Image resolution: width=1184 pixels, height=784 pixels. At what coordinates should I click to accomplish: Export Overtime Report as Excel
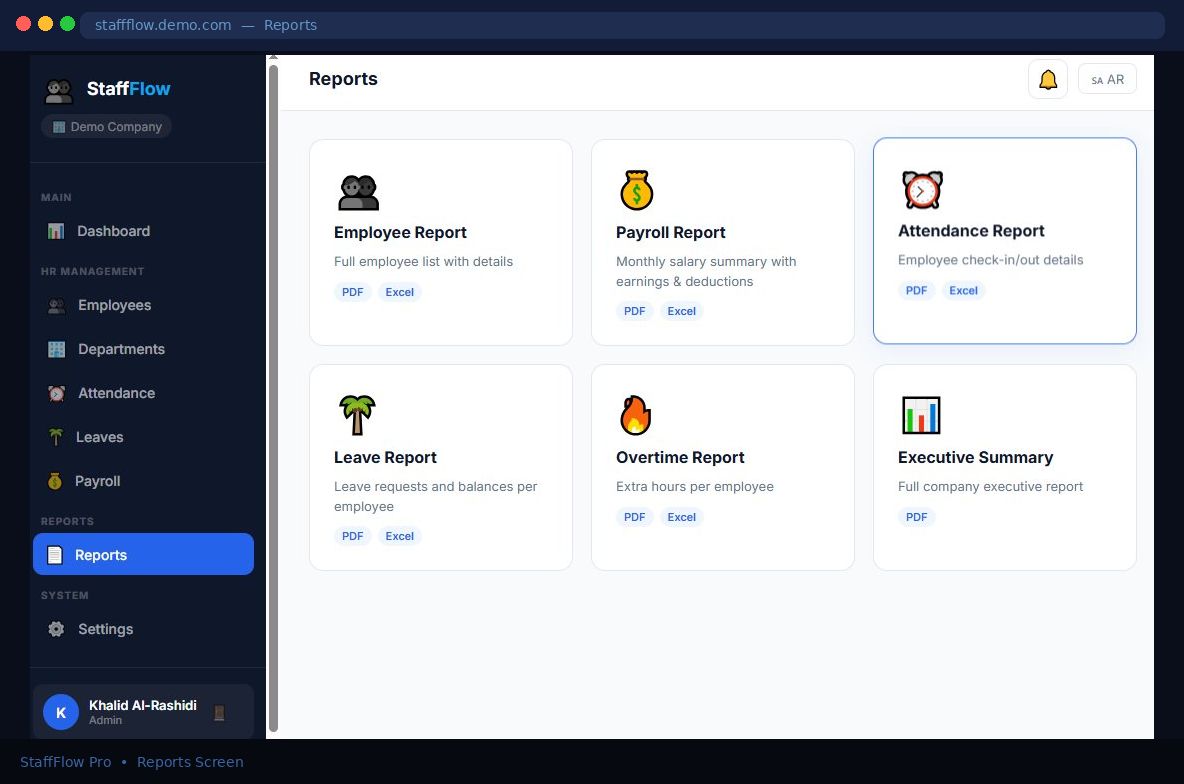click(x=681, y=517)
